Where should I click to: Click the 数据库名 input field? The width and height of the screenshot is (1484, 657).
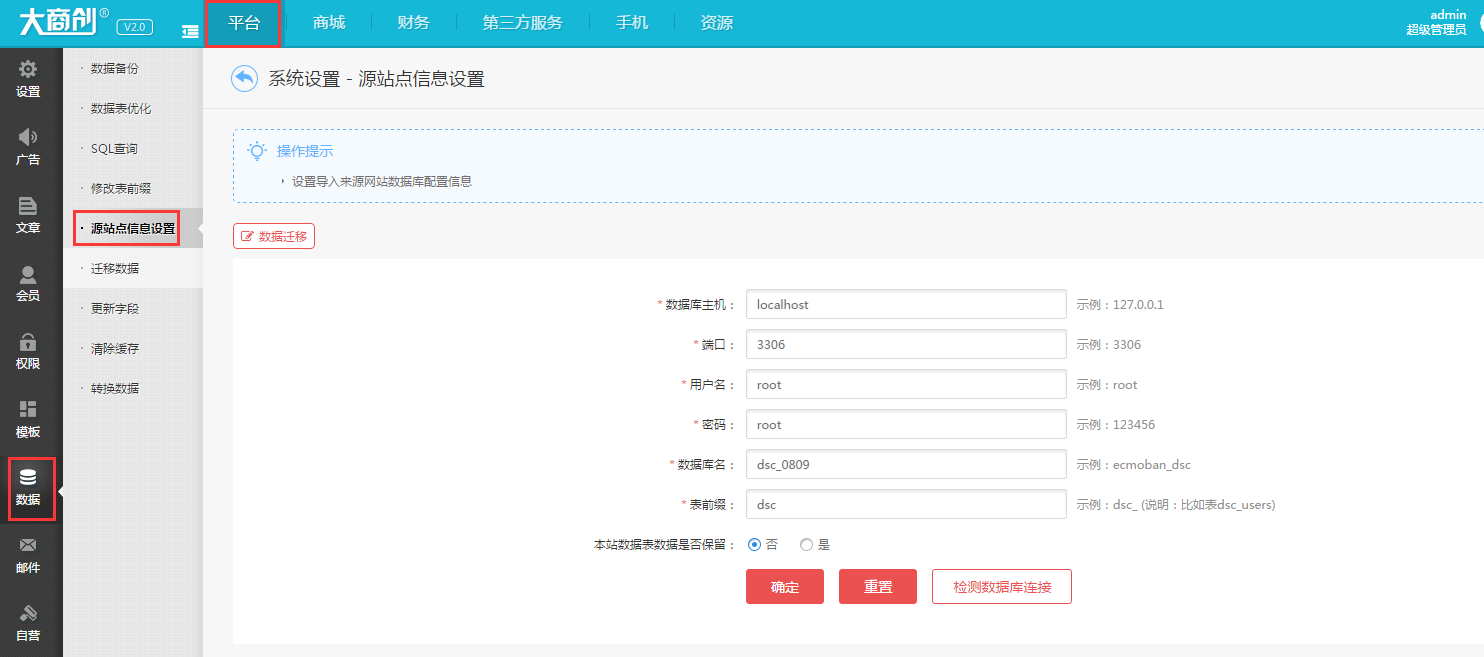click(x=907, y=465)
